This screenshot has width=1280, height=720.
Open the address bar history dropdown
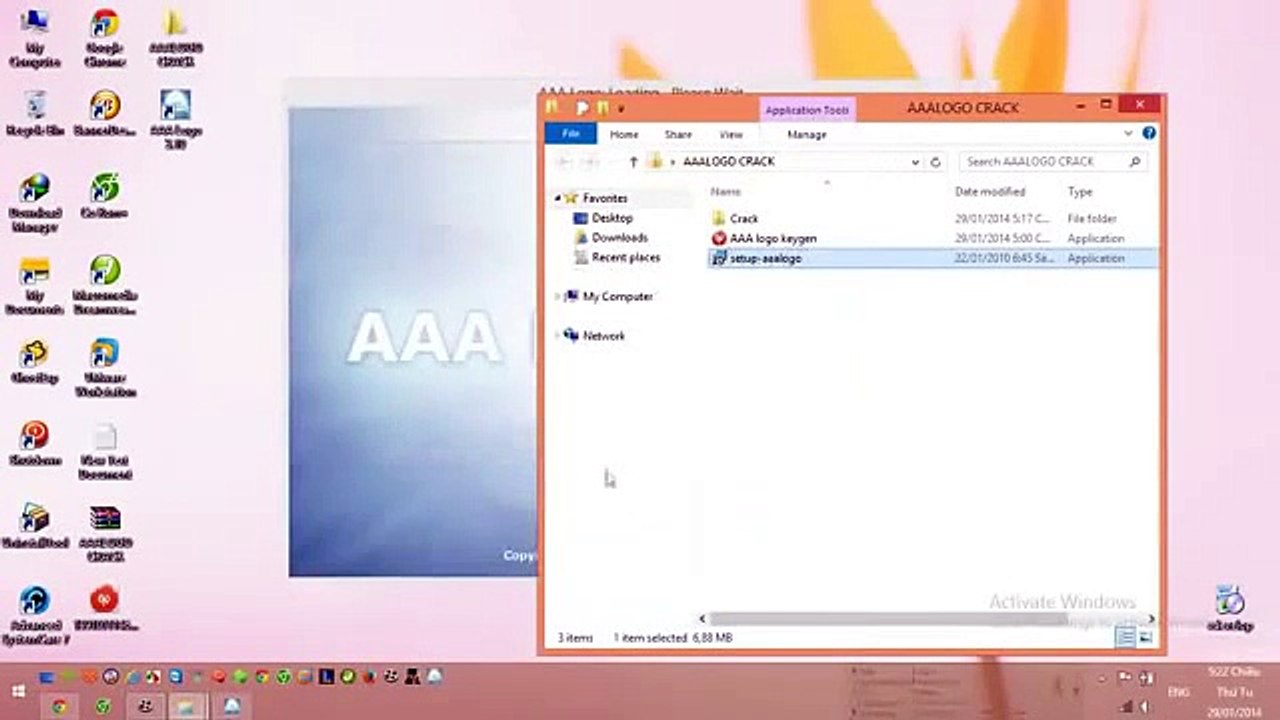914,161
